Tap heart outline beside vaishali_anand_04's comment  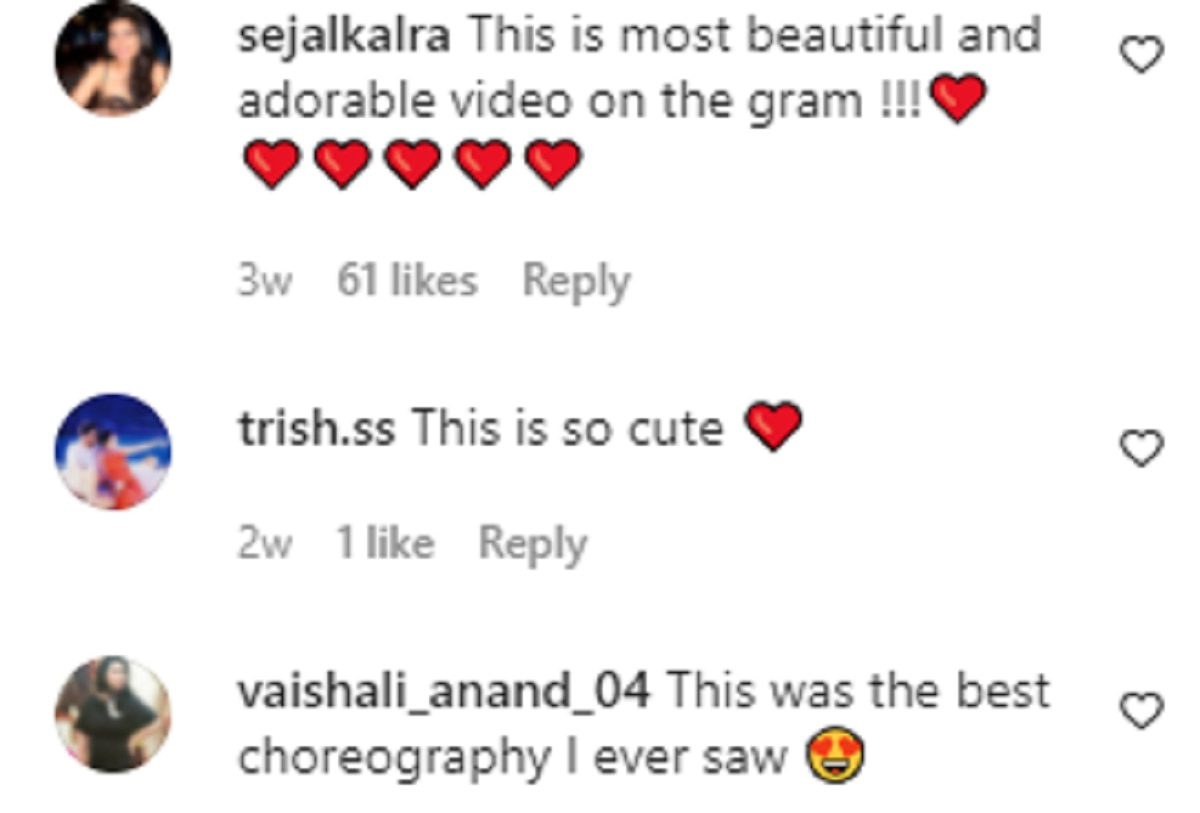(1140, 712)
